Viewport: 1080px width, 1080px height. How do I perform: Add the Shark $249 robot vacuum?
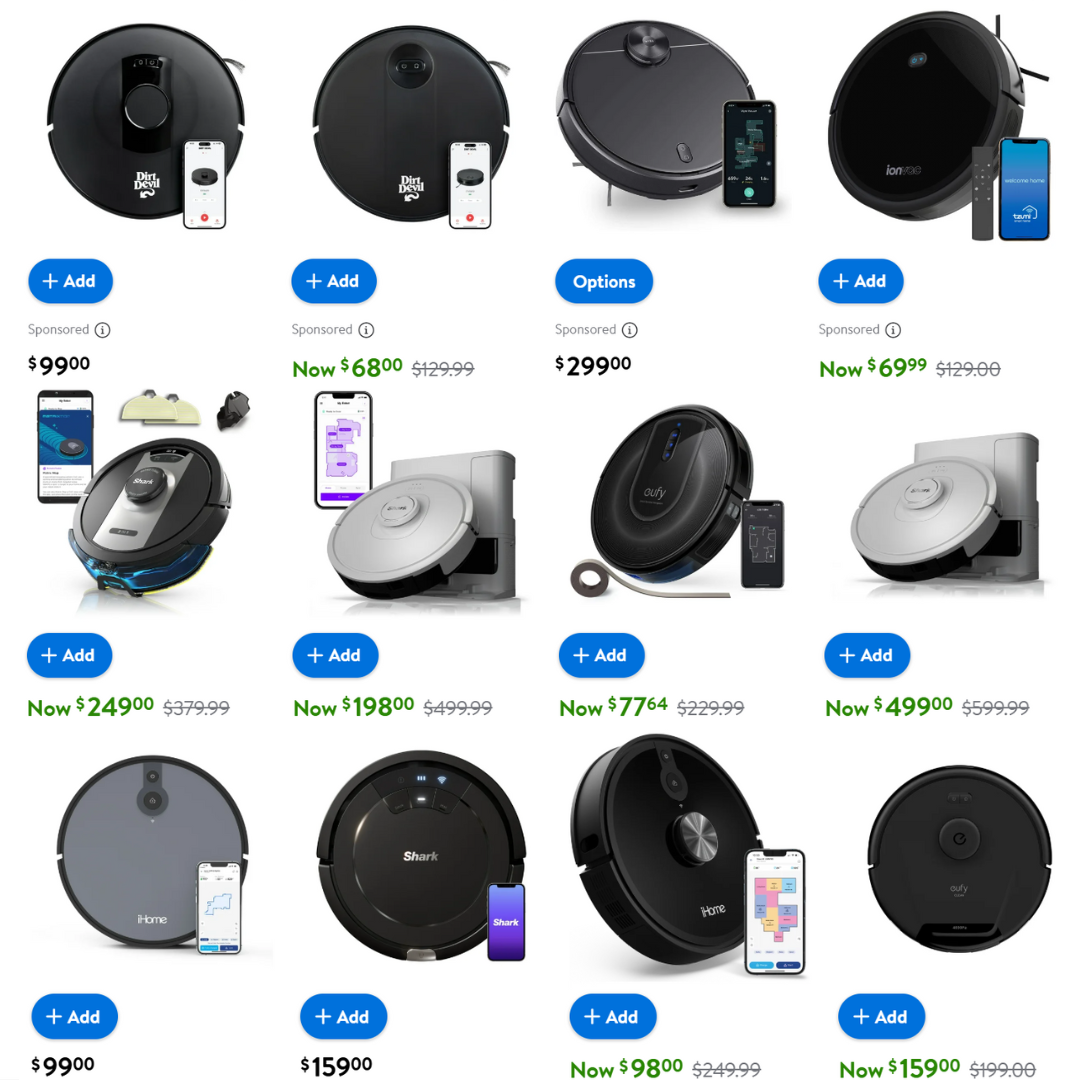point(70,655)
